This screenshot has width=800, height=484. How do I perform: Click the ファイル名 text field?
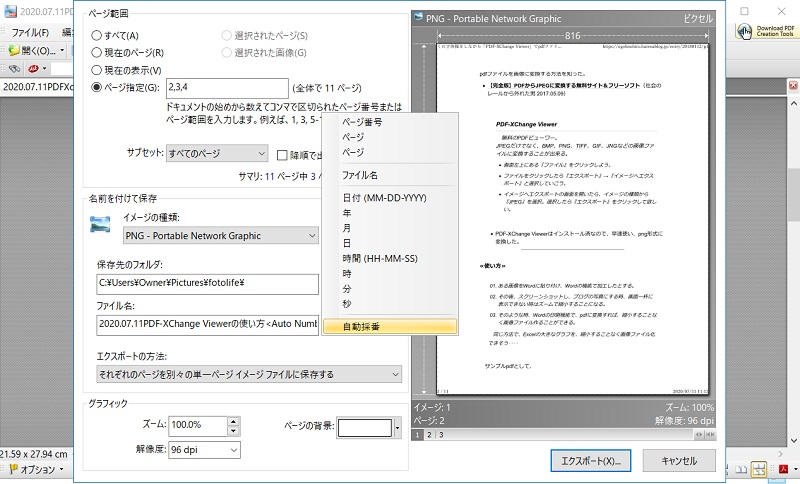pos(207,324)
